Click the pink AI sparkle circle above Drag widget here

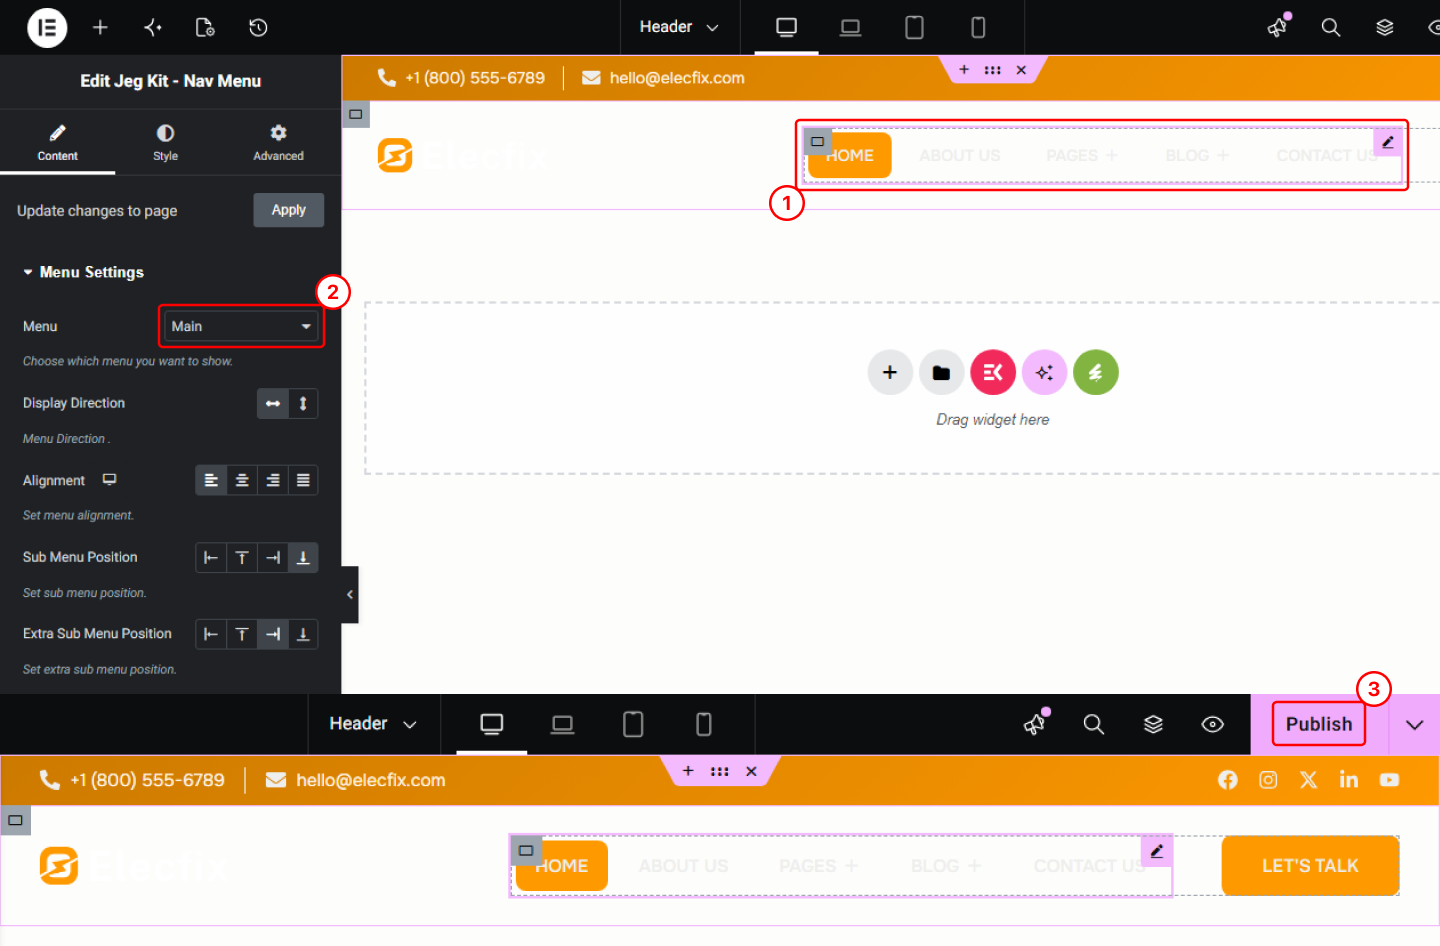[1044, 373]
